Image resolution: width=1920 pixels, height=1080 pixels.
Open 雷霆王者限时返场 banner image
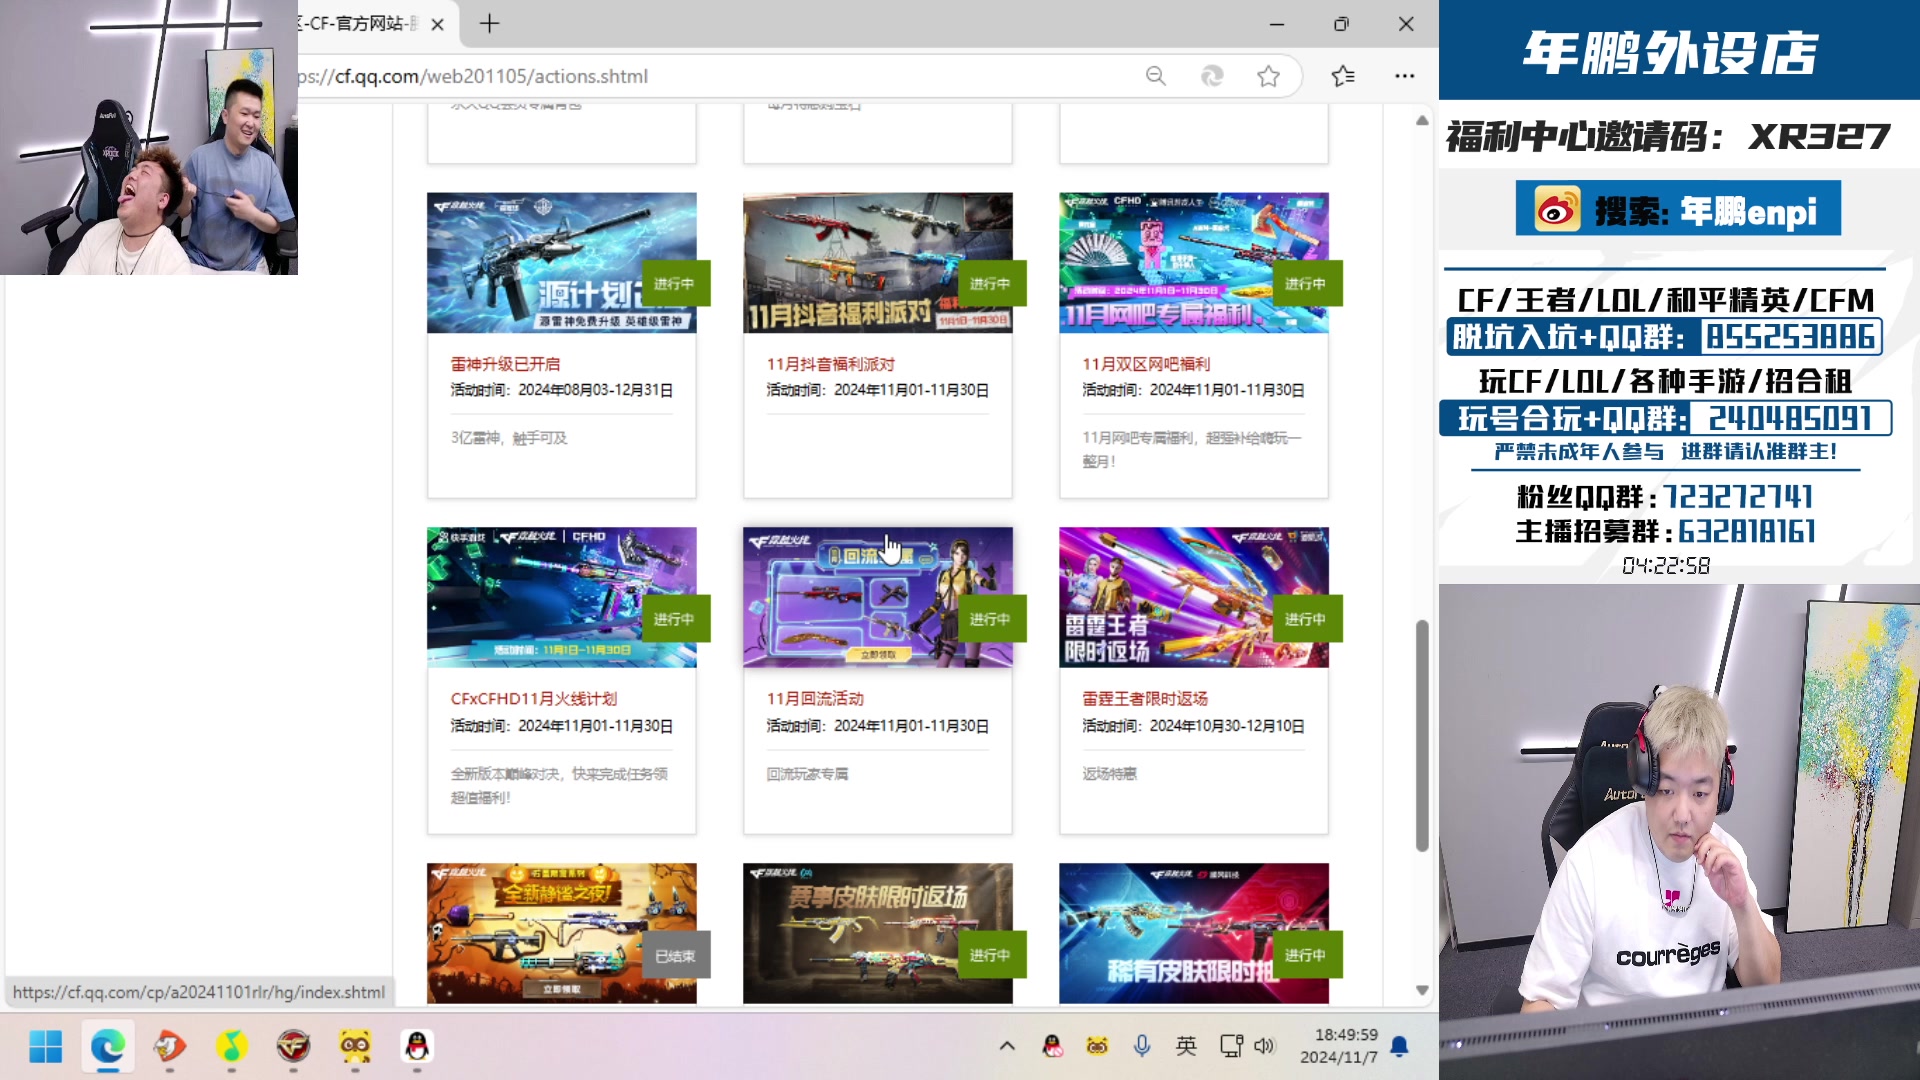point(1194,597)
